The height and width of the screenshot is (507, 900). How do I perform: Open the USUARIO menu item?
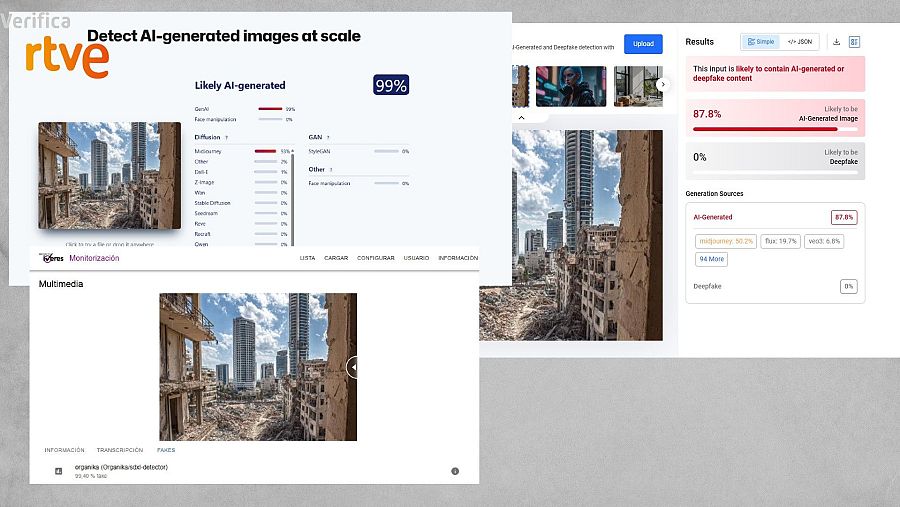click(x=416, y=258)
